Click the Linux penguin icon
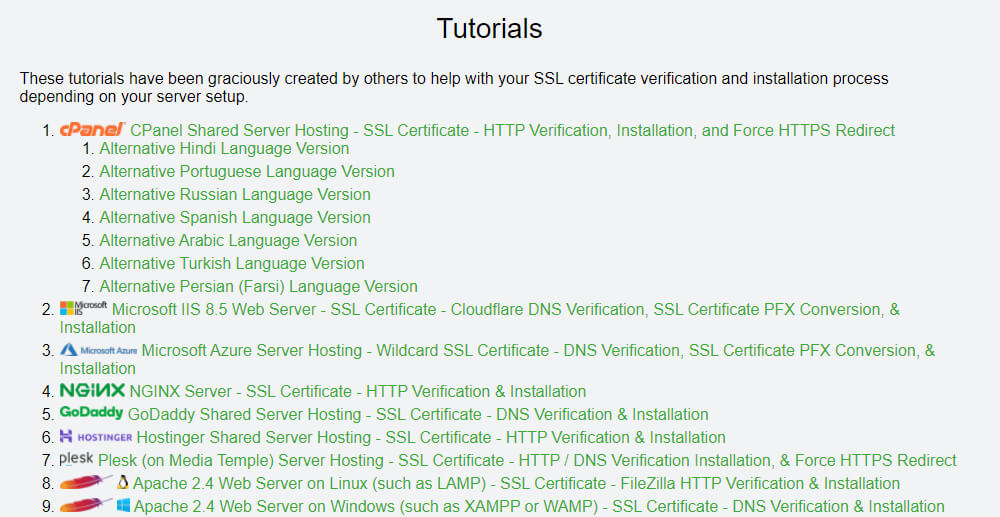Viewport: 1000px width, 517px height. [x=122, y=483]
